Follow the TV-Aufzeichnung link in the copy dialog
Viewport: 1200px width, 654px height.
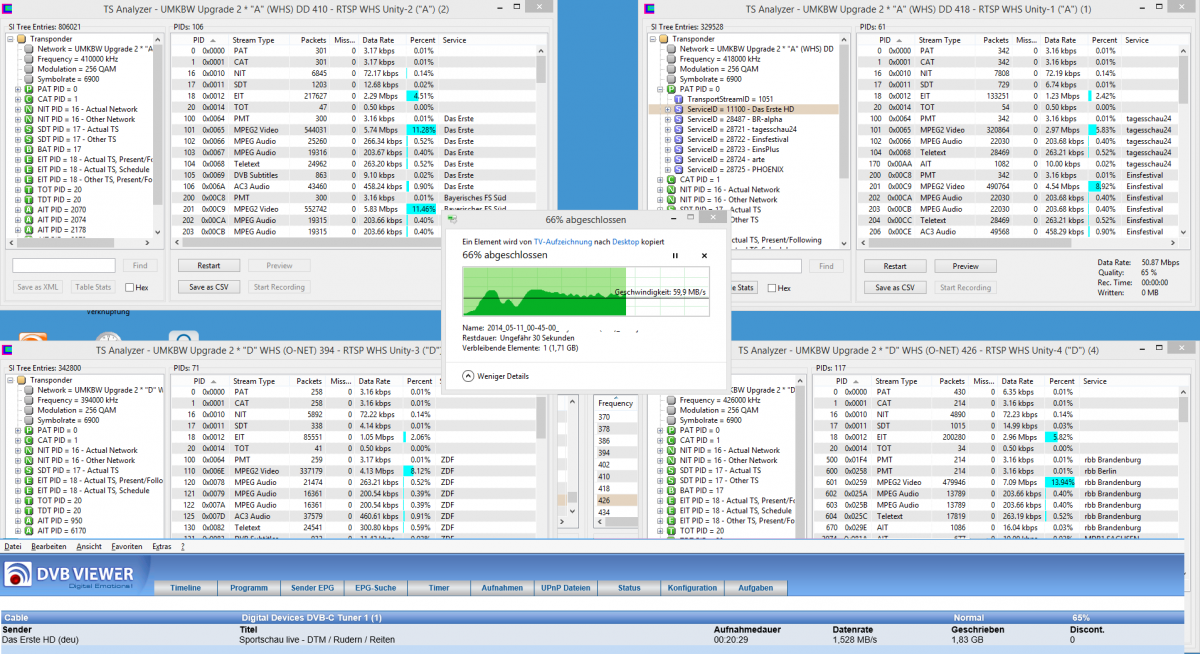tap(566, 242)
